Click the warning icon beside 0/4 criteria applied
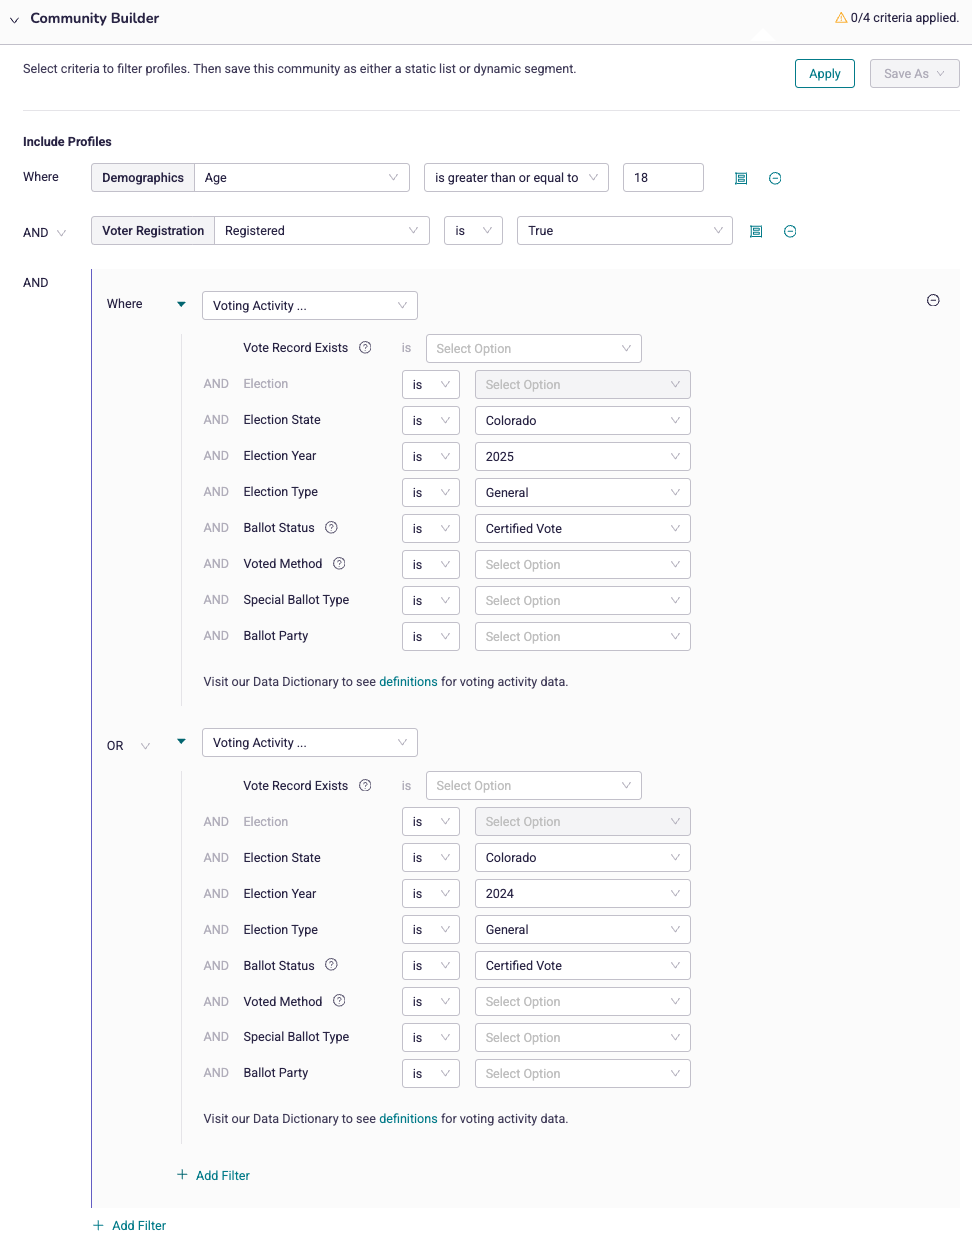The height and width of the screenshot is (1238, 972). pyautogui.click(x=841, y=18)
